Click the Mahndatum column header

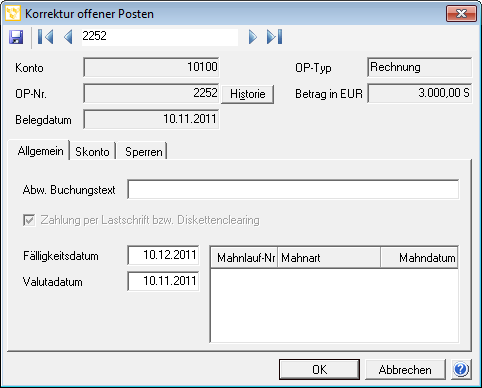(419, 258)
